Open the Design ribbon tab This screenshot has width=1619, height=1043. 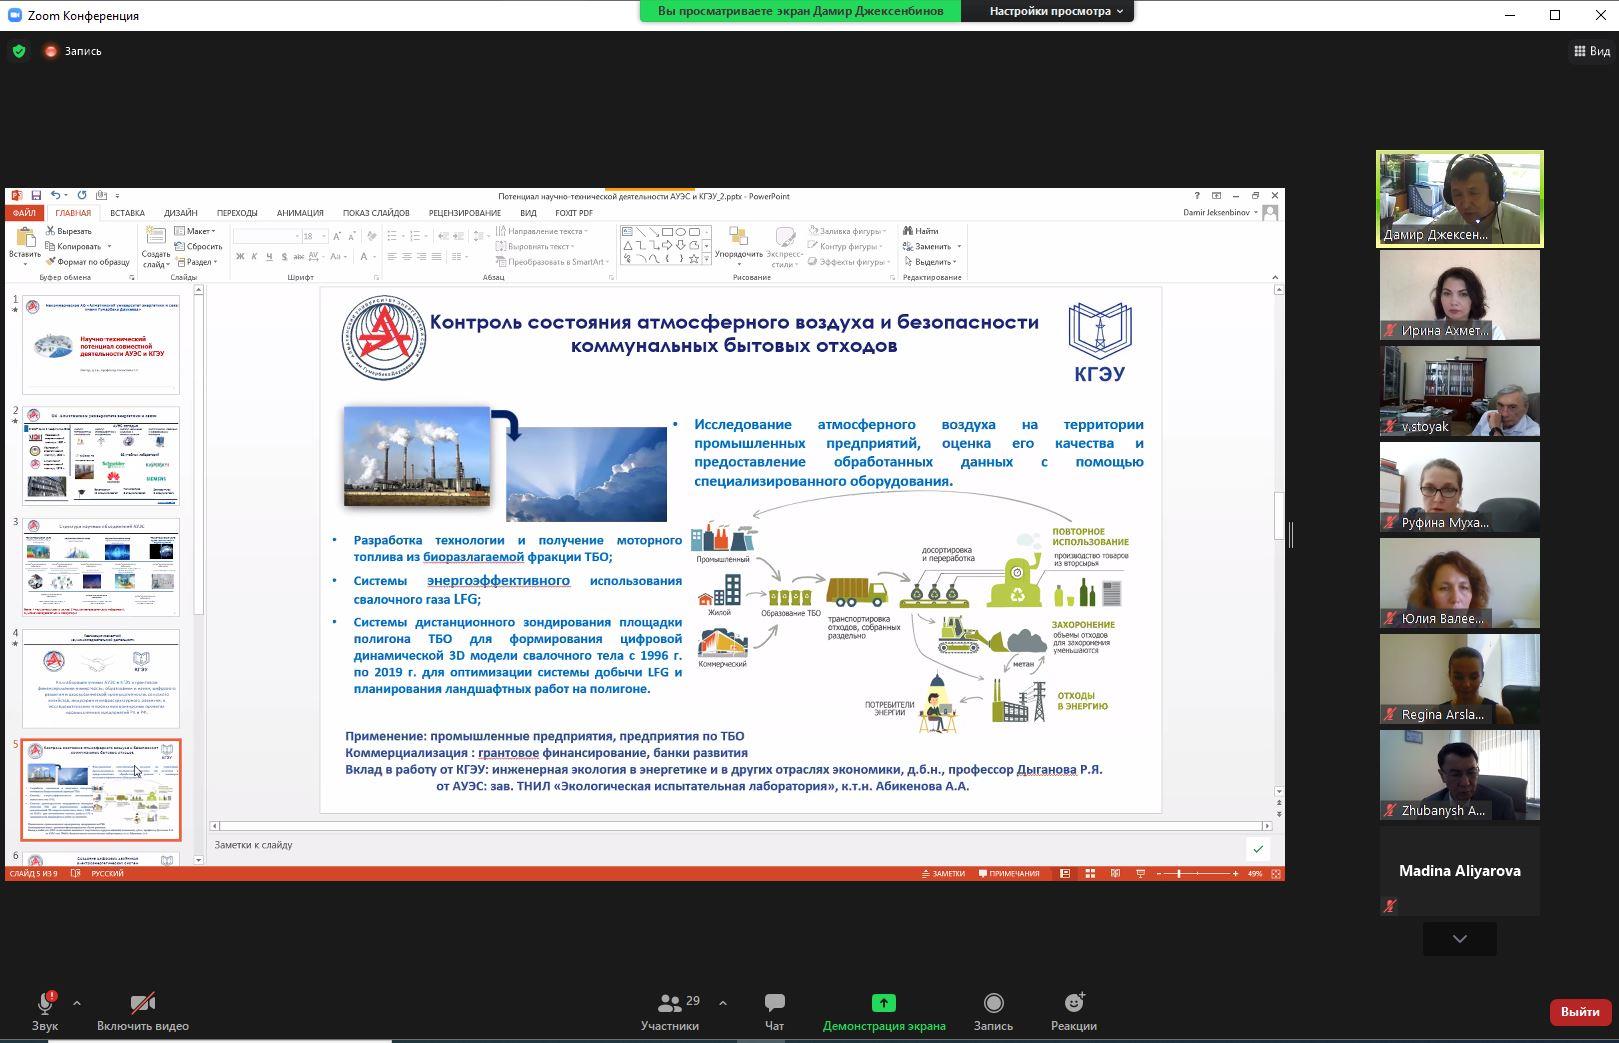click(180, 213)
